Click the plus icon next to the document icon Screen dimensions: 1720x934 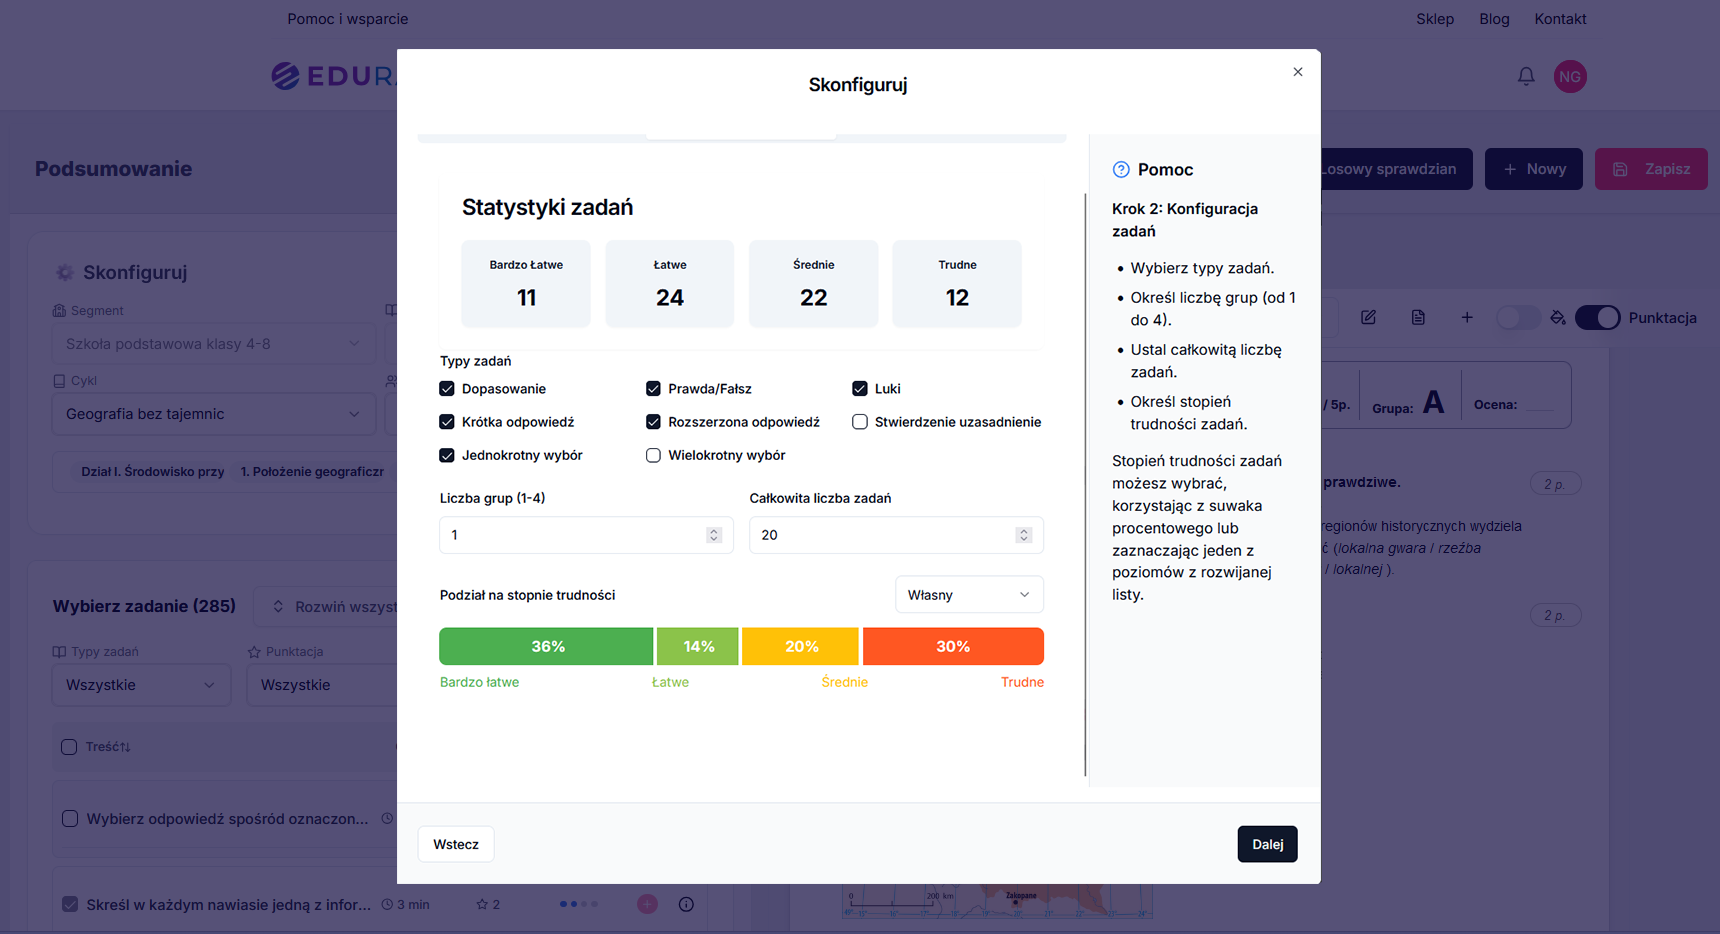pos(1467,317)
